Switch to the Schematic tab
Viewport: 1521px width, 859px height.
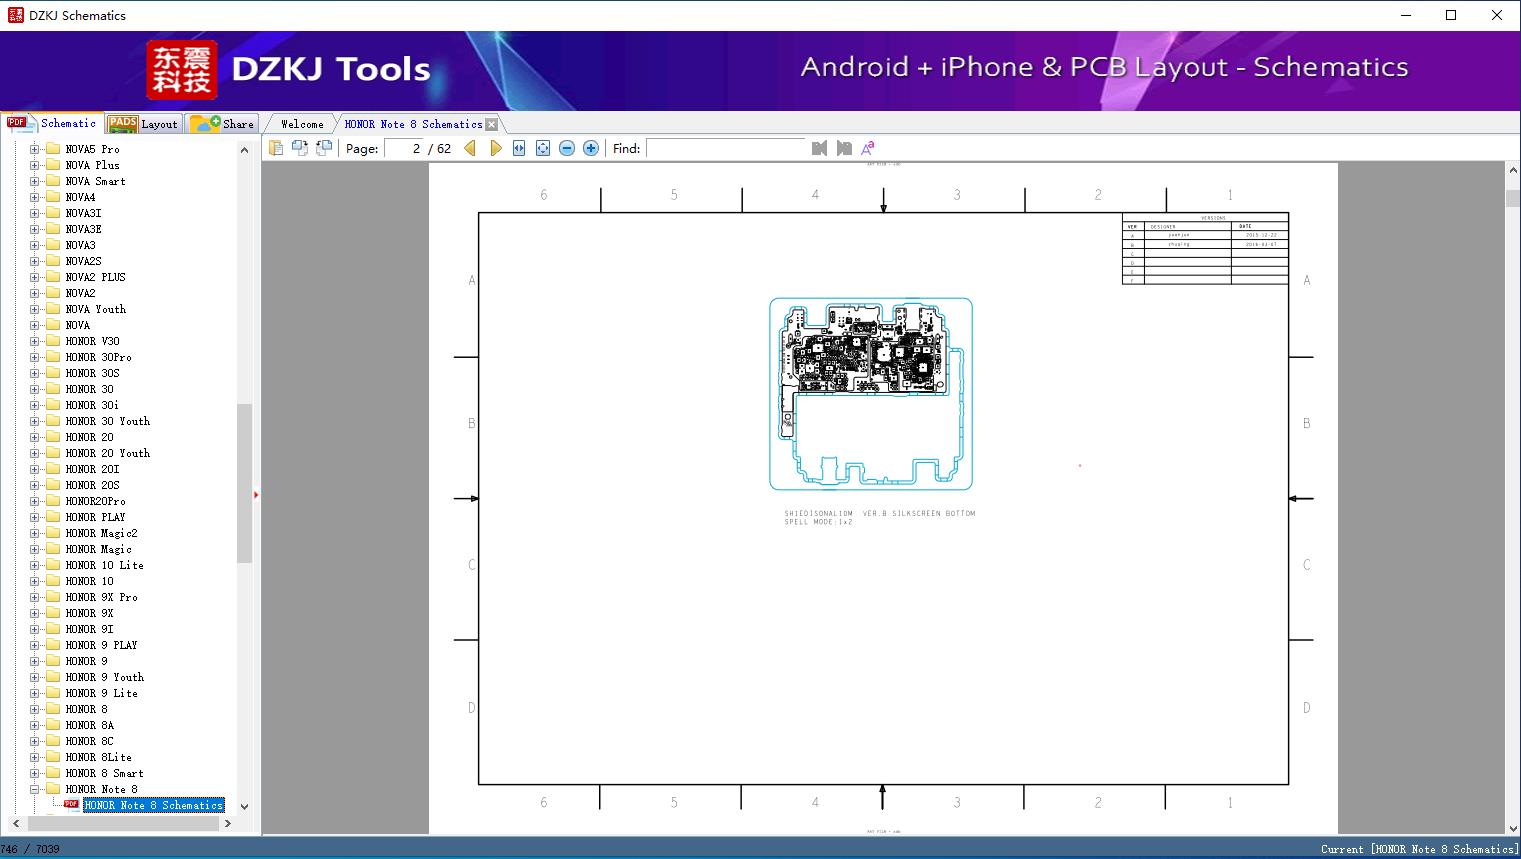(53, 123)
